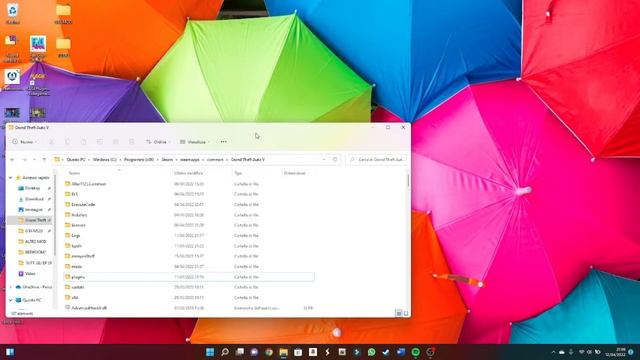Click Programmi (x86) breadcrumb
The height and width of the screenshot is (360, 640).
click(x=139, y=160)
